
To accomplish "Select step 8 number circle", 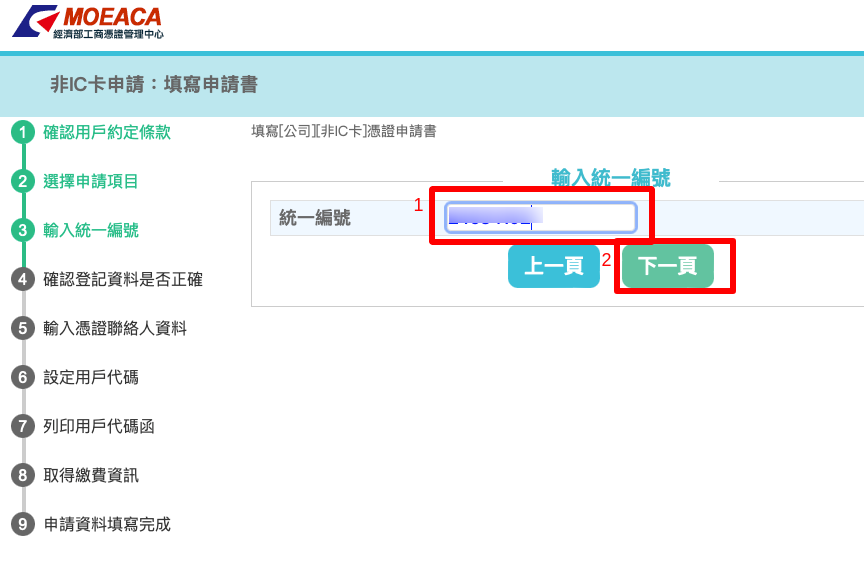I will pyautogui.click(x=23, y=475).
